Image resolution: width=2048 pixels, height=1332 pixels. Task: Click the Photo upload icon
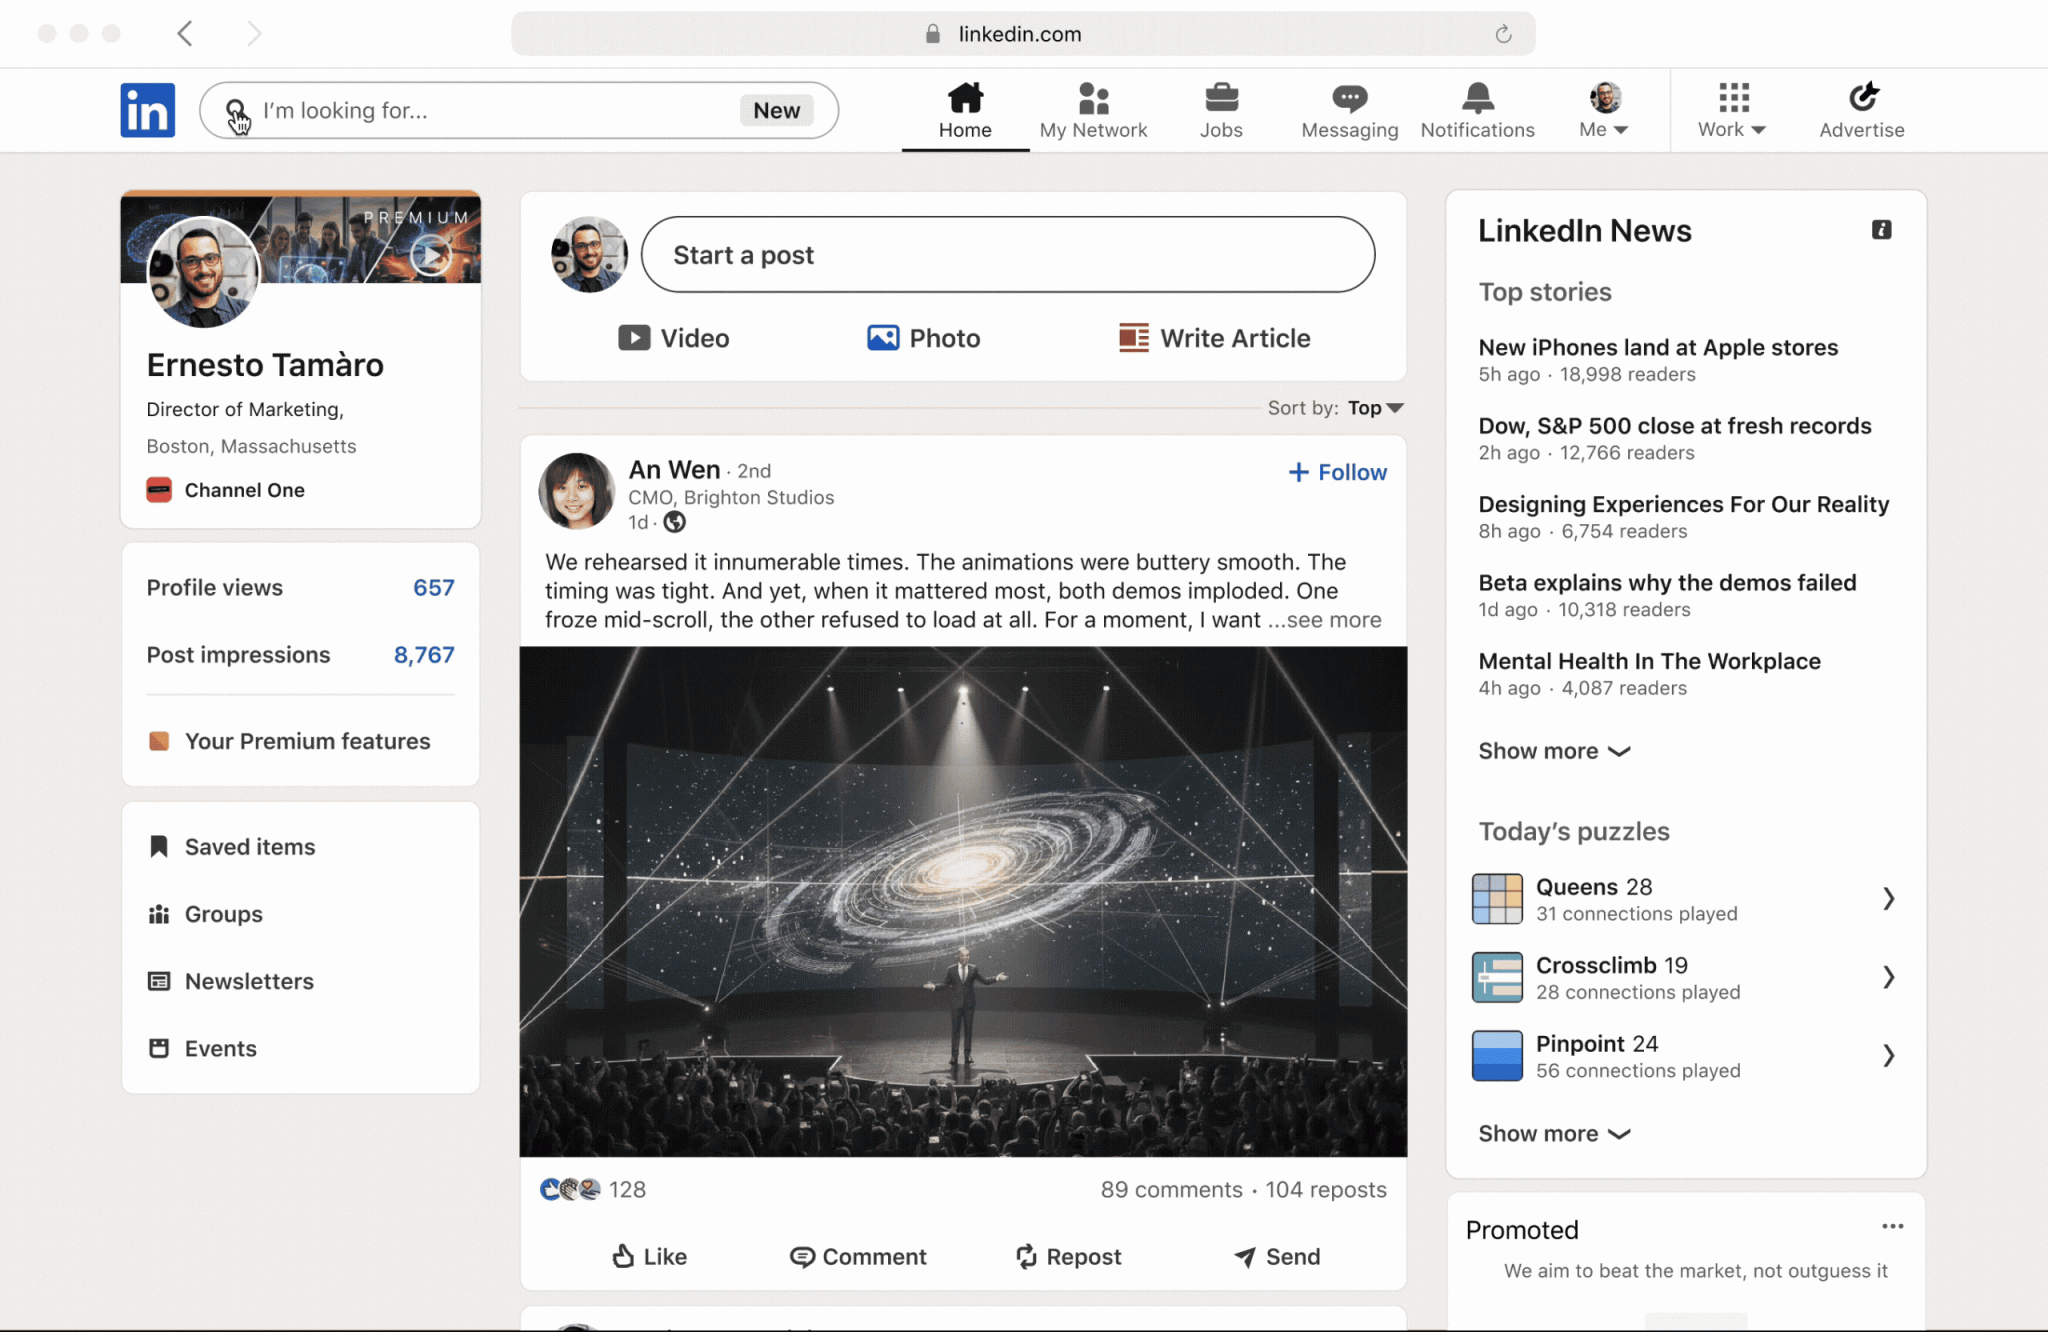click(882, 338)
